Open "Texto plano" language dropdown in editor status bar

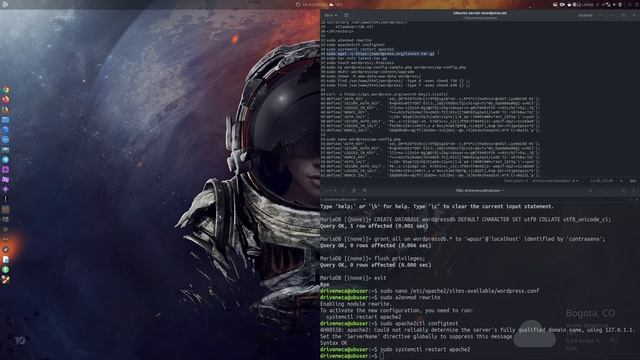[516, 181]
